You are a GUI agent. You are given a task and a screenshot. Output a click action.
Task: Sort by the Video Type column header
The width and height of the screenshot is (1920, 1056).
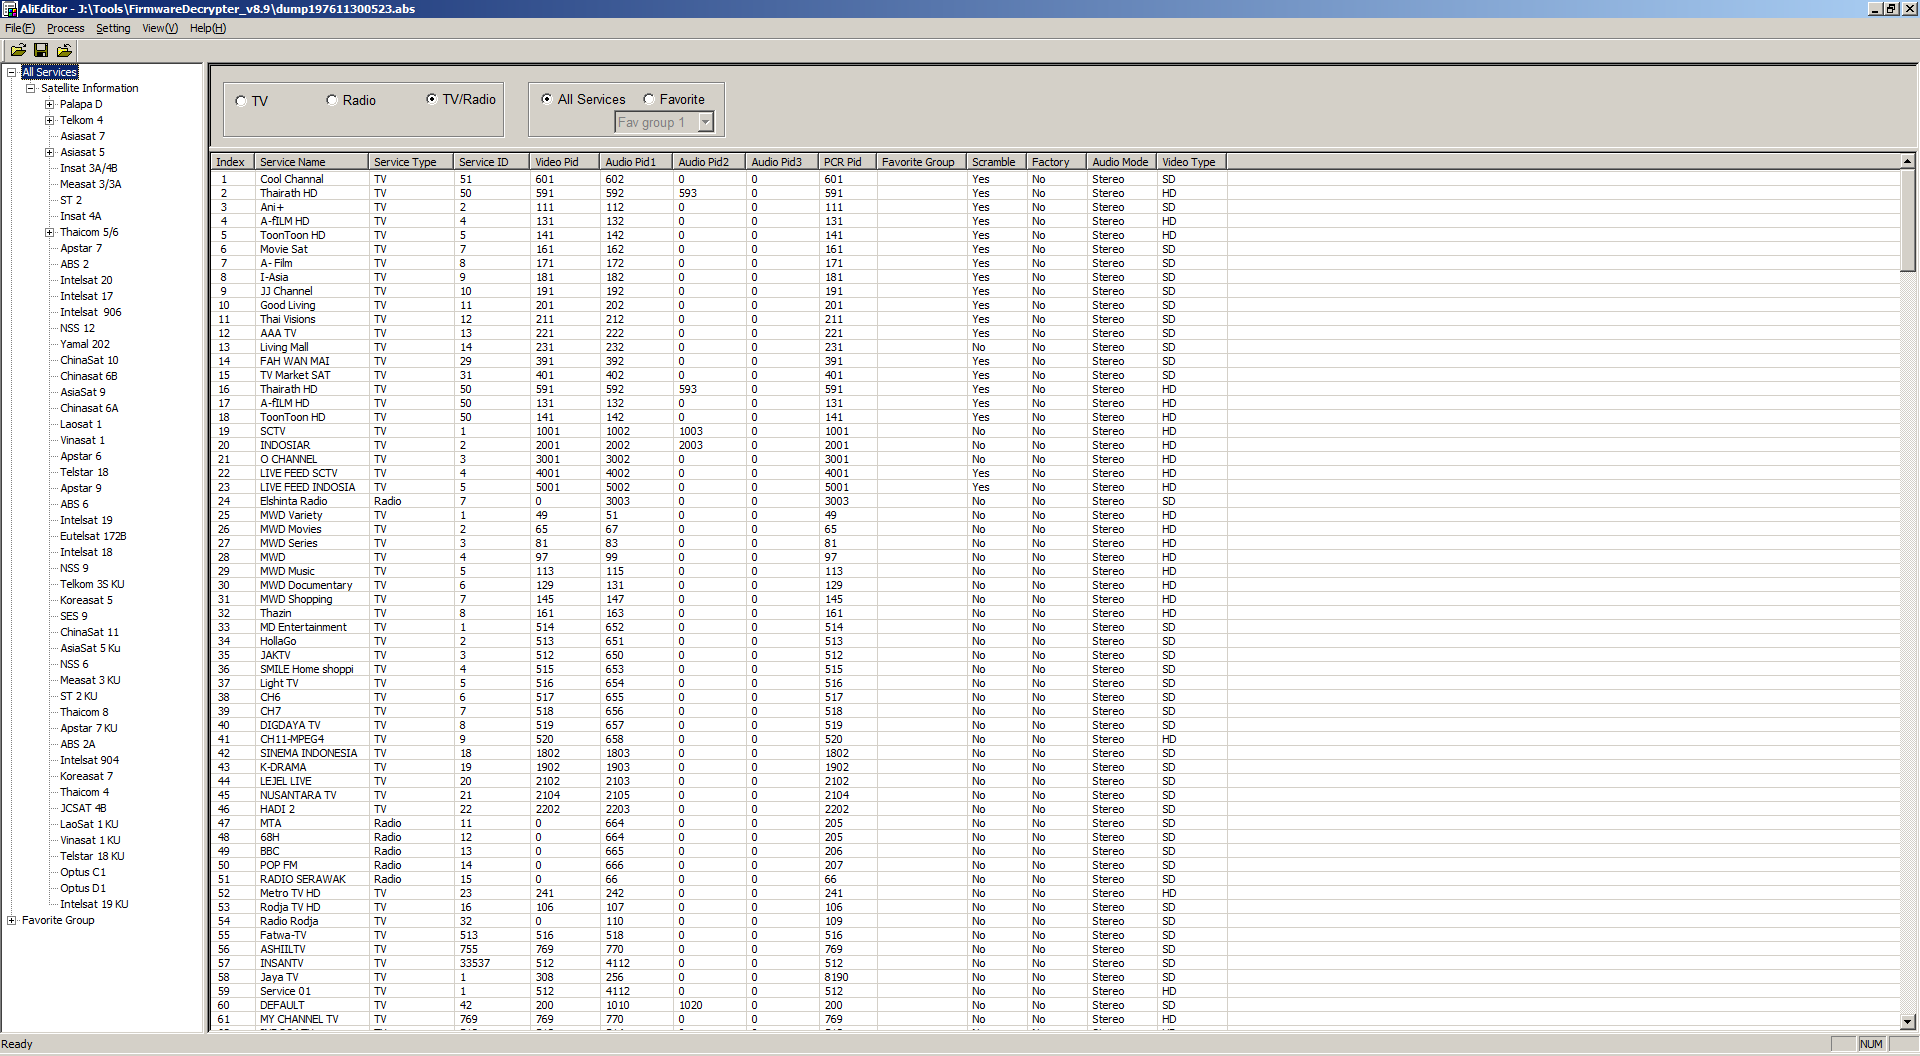pyautogui.click(x=1192, y=162)
